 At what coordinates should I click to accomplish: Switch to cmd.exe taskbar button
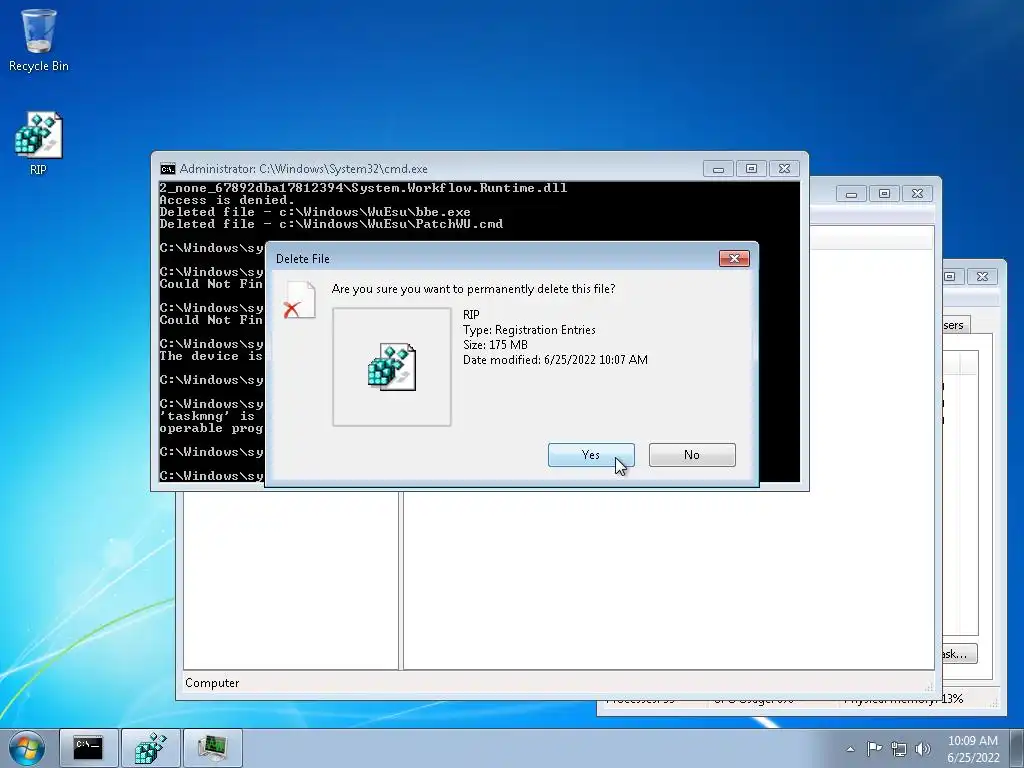click(x=88, y=748)
